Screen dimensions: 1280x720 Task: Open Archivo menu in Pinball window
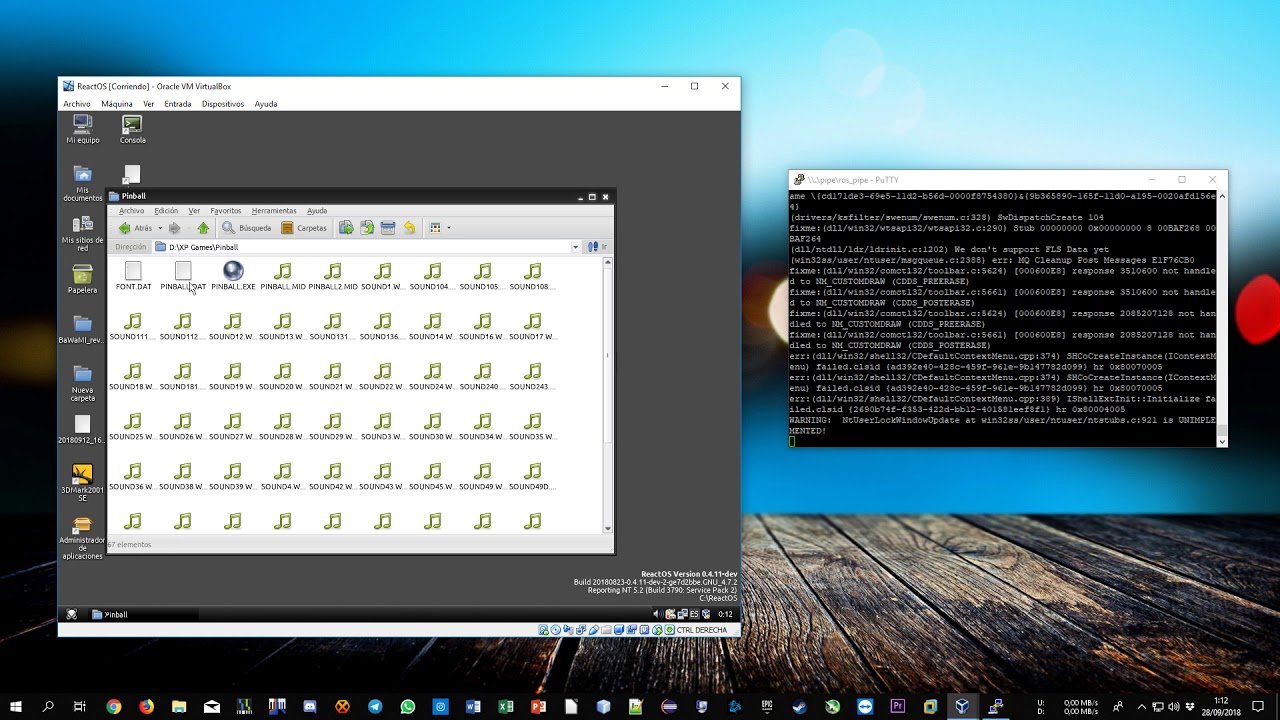click(131, 211)
